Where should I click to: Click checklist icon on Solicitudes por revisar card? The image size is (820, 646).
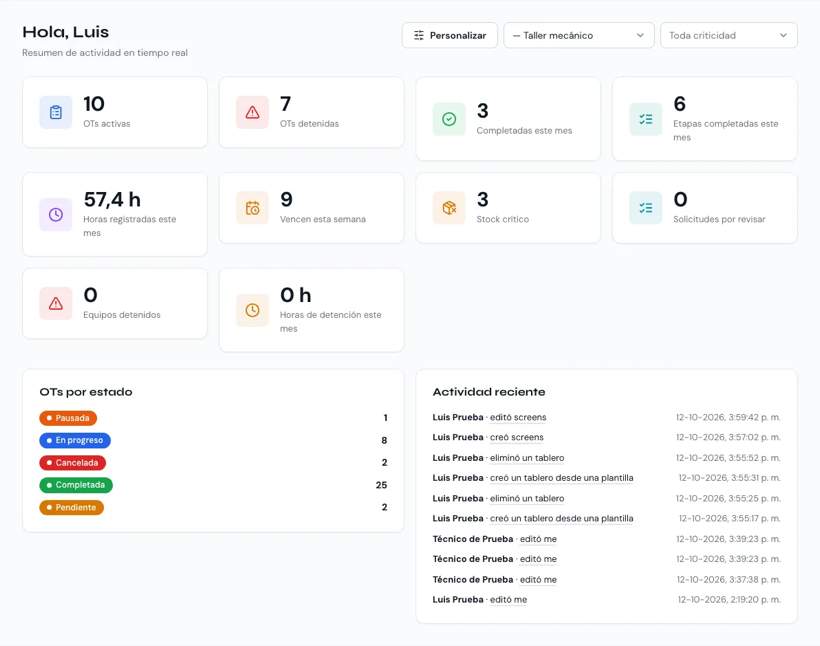[646, 208]
